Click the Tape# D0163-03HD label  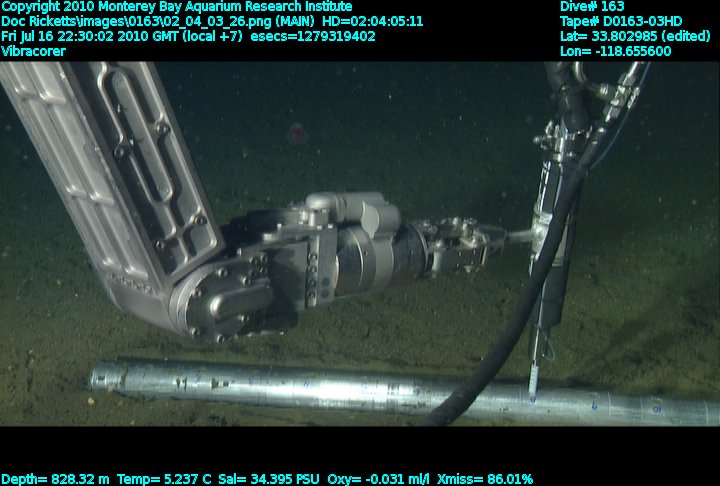coord(621,21)
